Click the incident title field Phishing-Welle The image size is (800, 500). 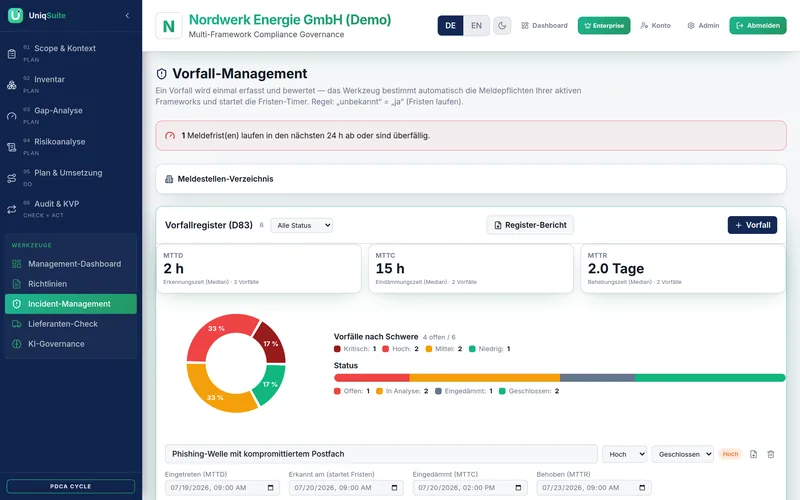pyautogui.click(x=381, y=454)
